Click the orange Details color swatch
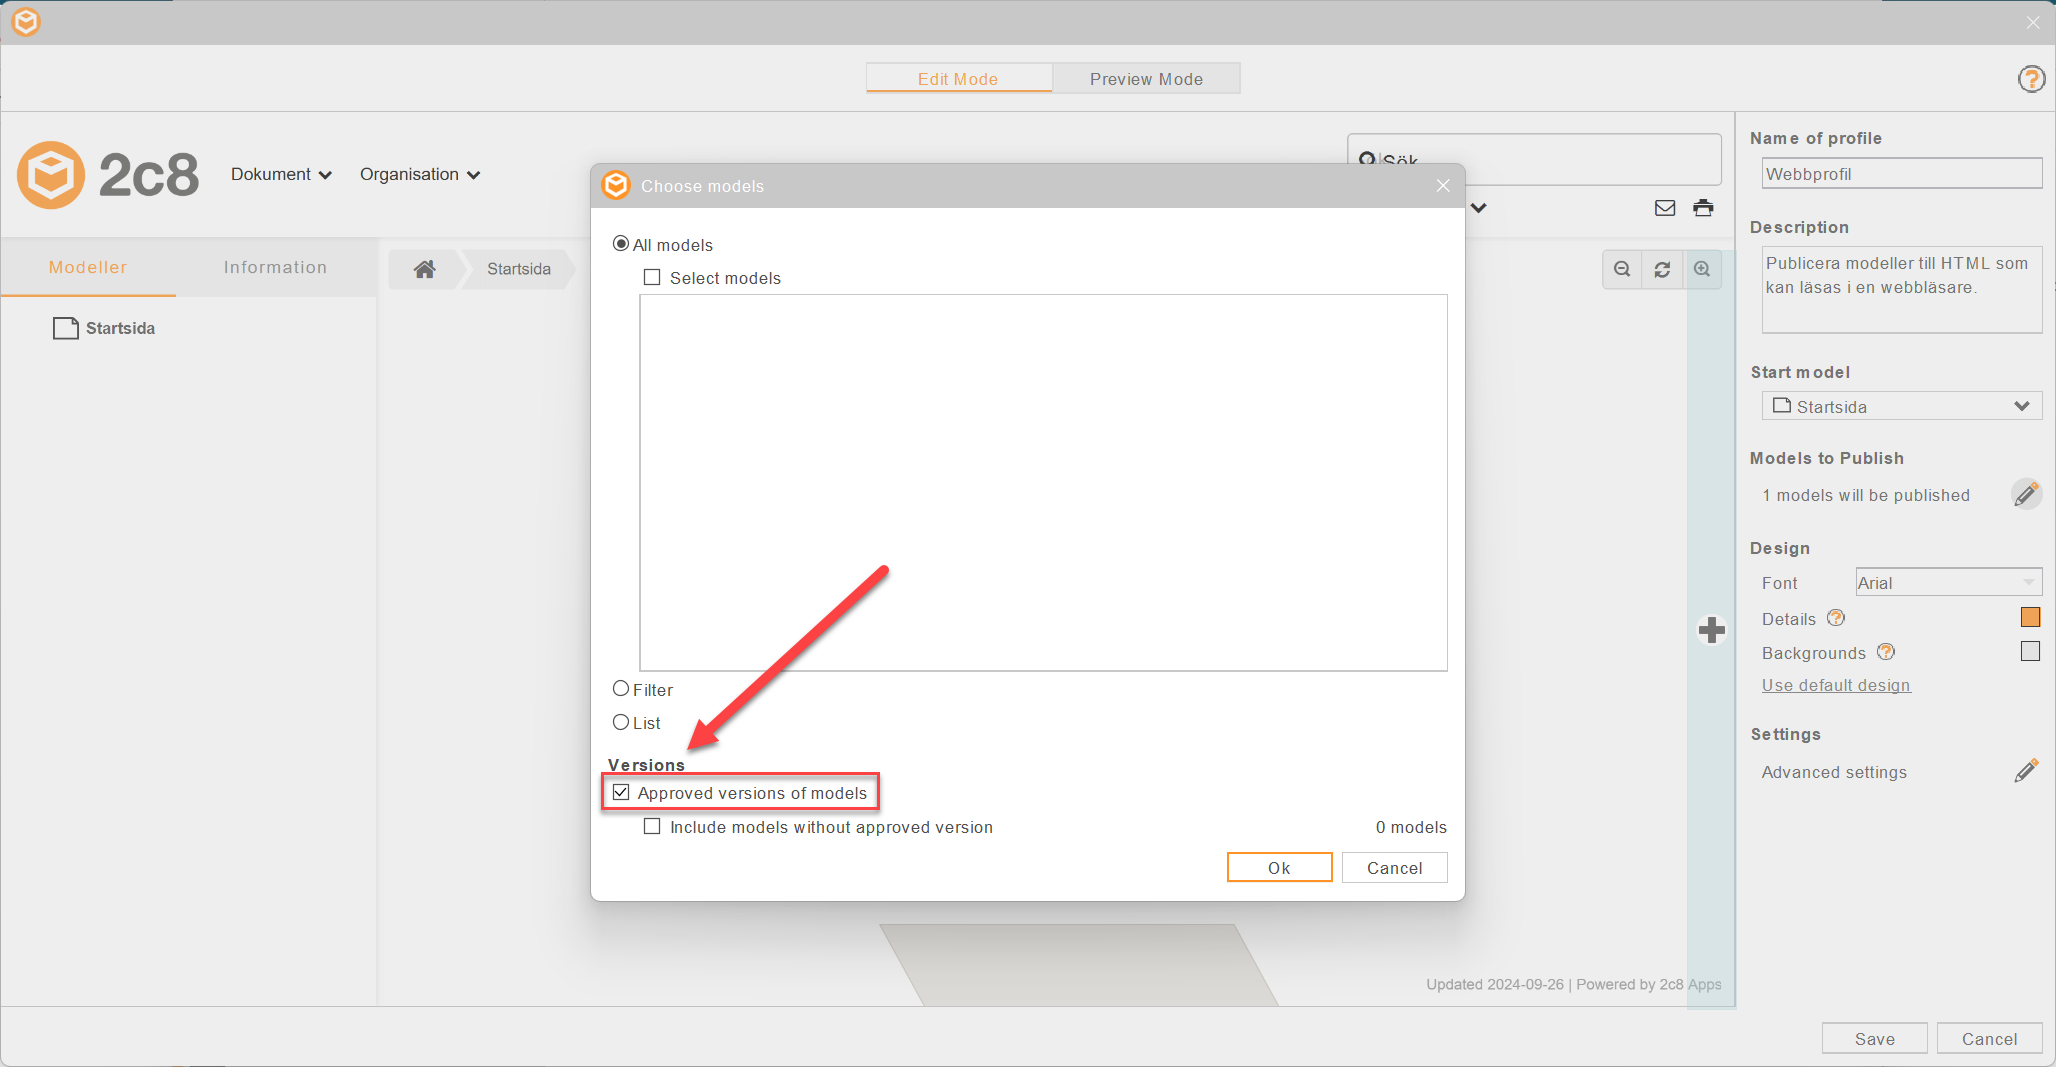 pos(2030,617)
